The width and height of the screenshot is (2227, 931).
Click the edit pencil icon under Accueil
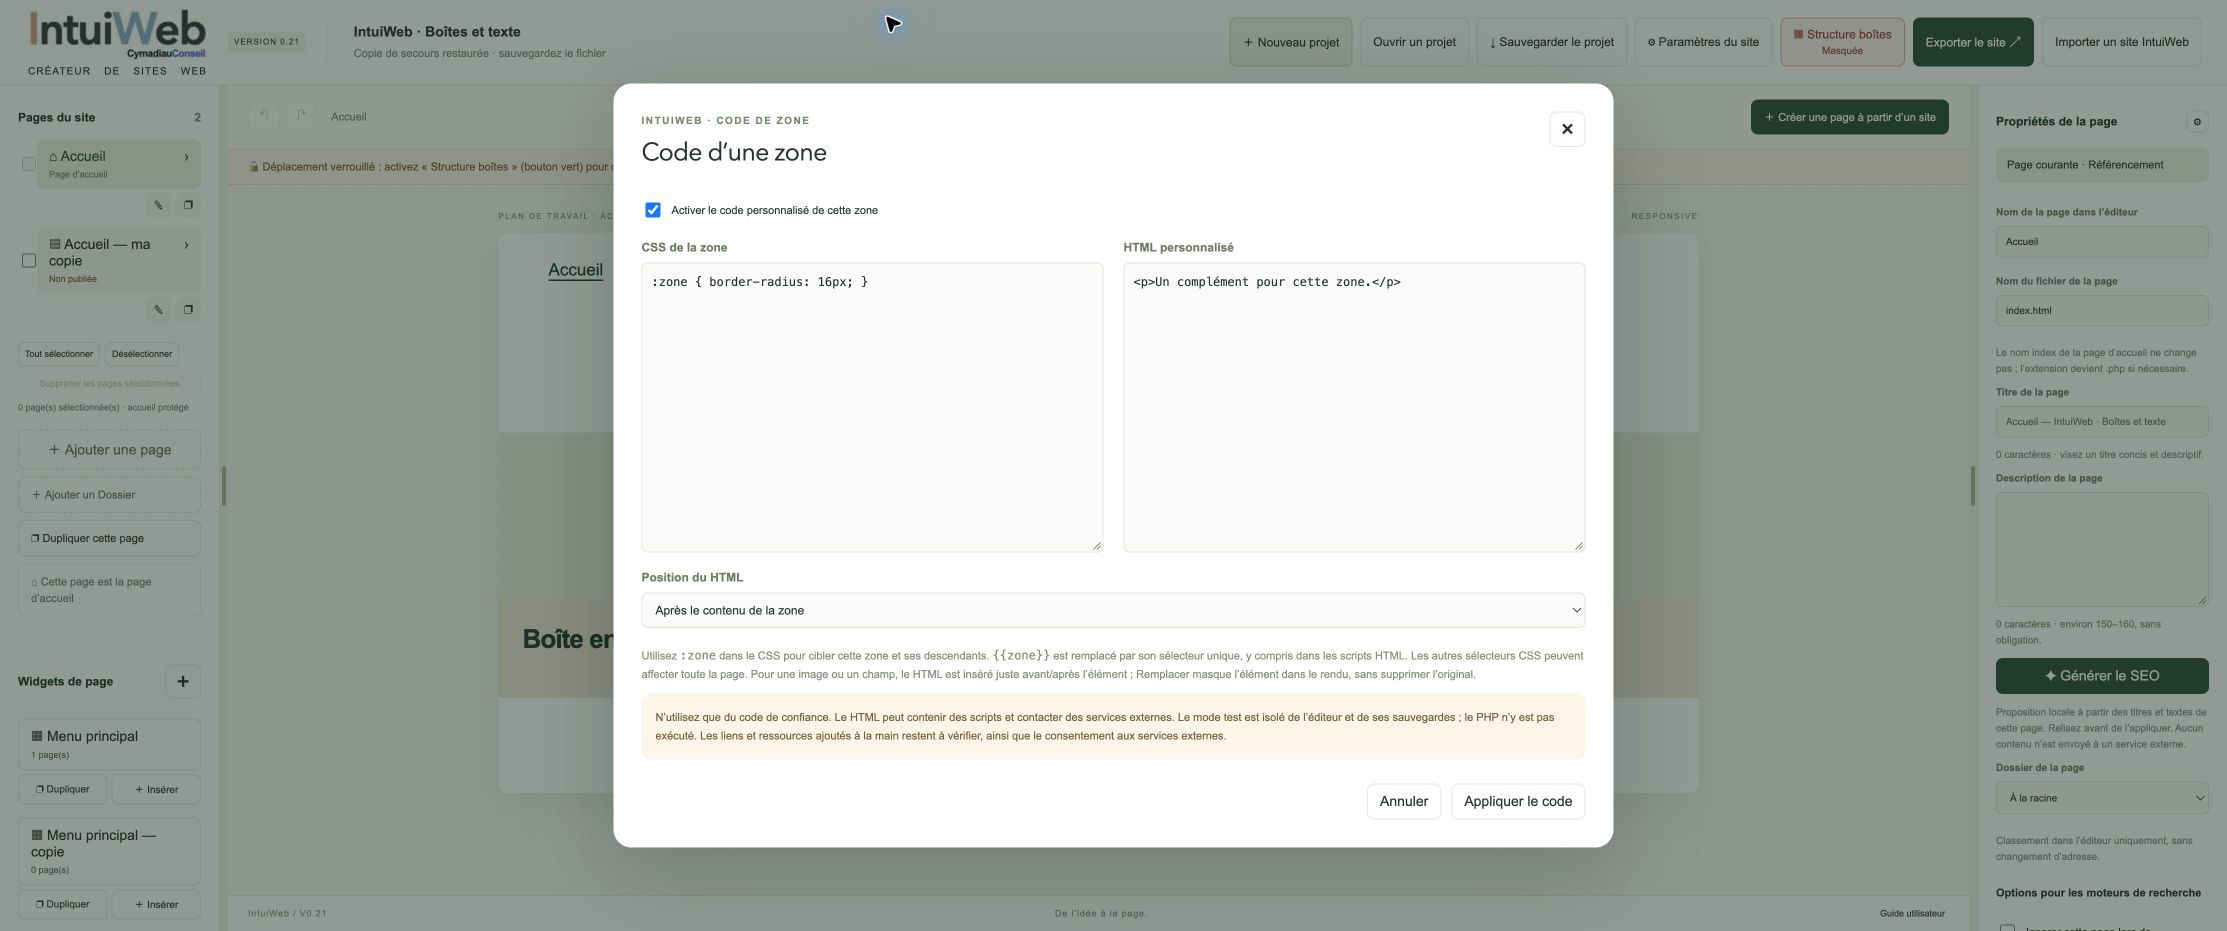158,205
